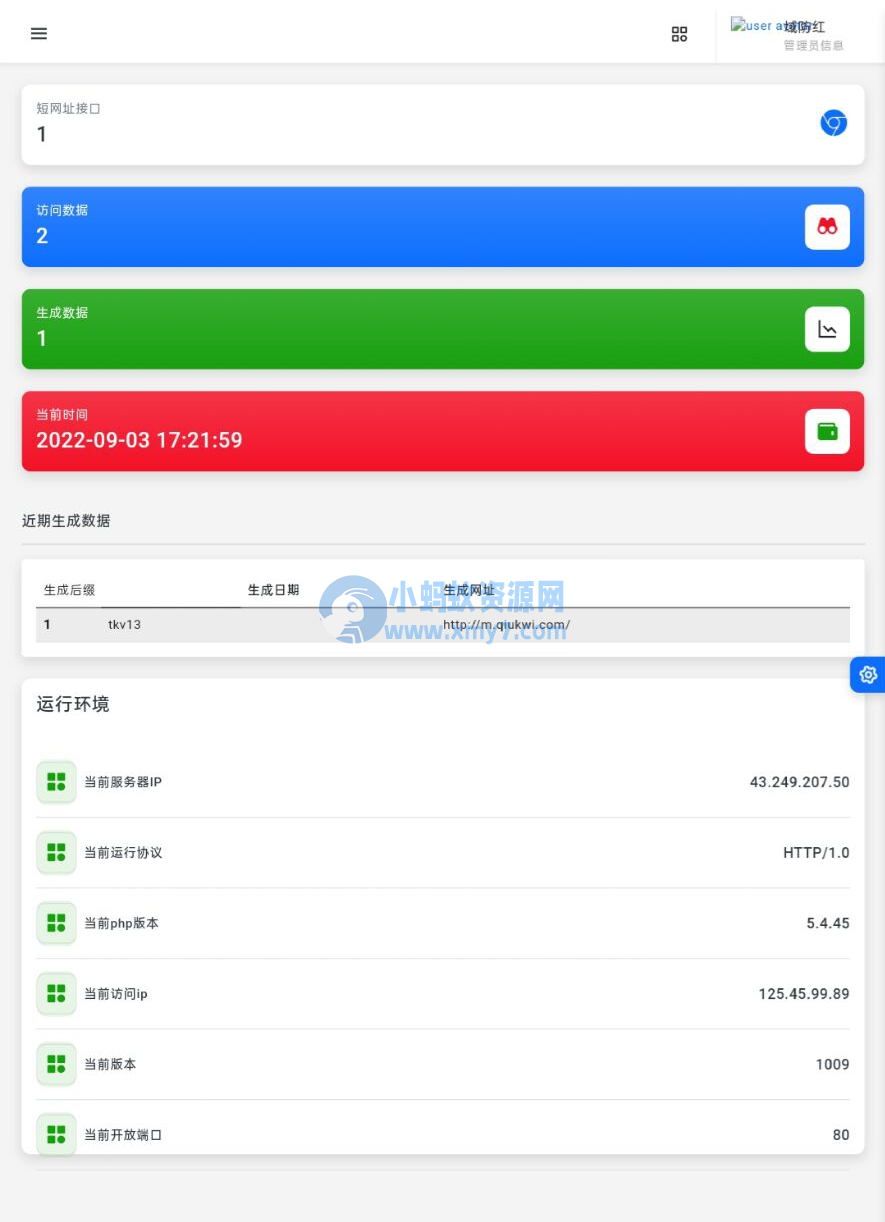Click the calendar icon on the 当前时间 card

coord(827,430)
